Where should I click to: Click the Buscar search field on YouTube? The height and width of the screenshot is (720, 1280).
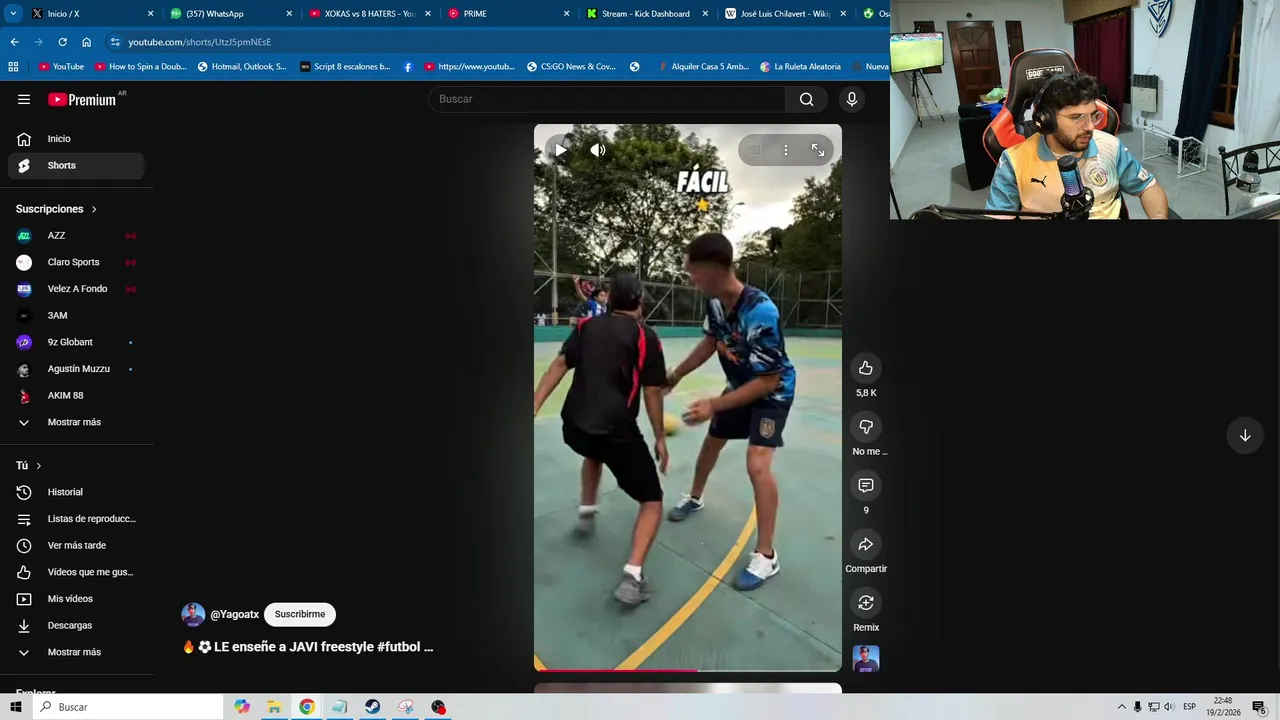pyautogui.click(x=607, y=99)
